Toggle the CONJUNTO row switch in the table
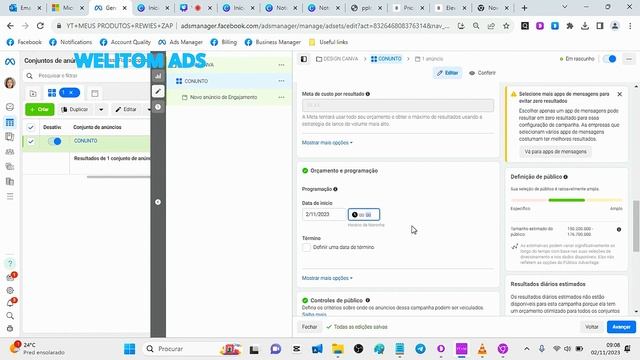 click(54, 141)
